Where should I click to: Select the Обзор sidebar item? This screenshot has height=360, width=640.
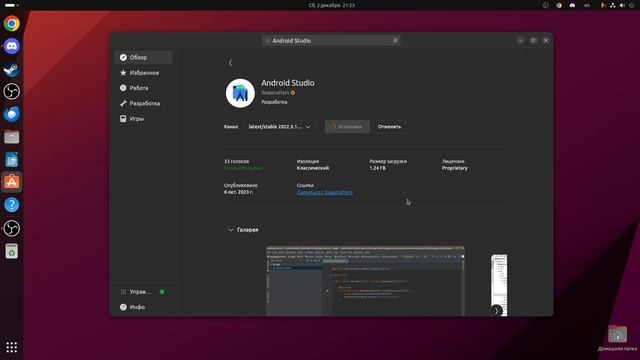click(x=143, y=58)
